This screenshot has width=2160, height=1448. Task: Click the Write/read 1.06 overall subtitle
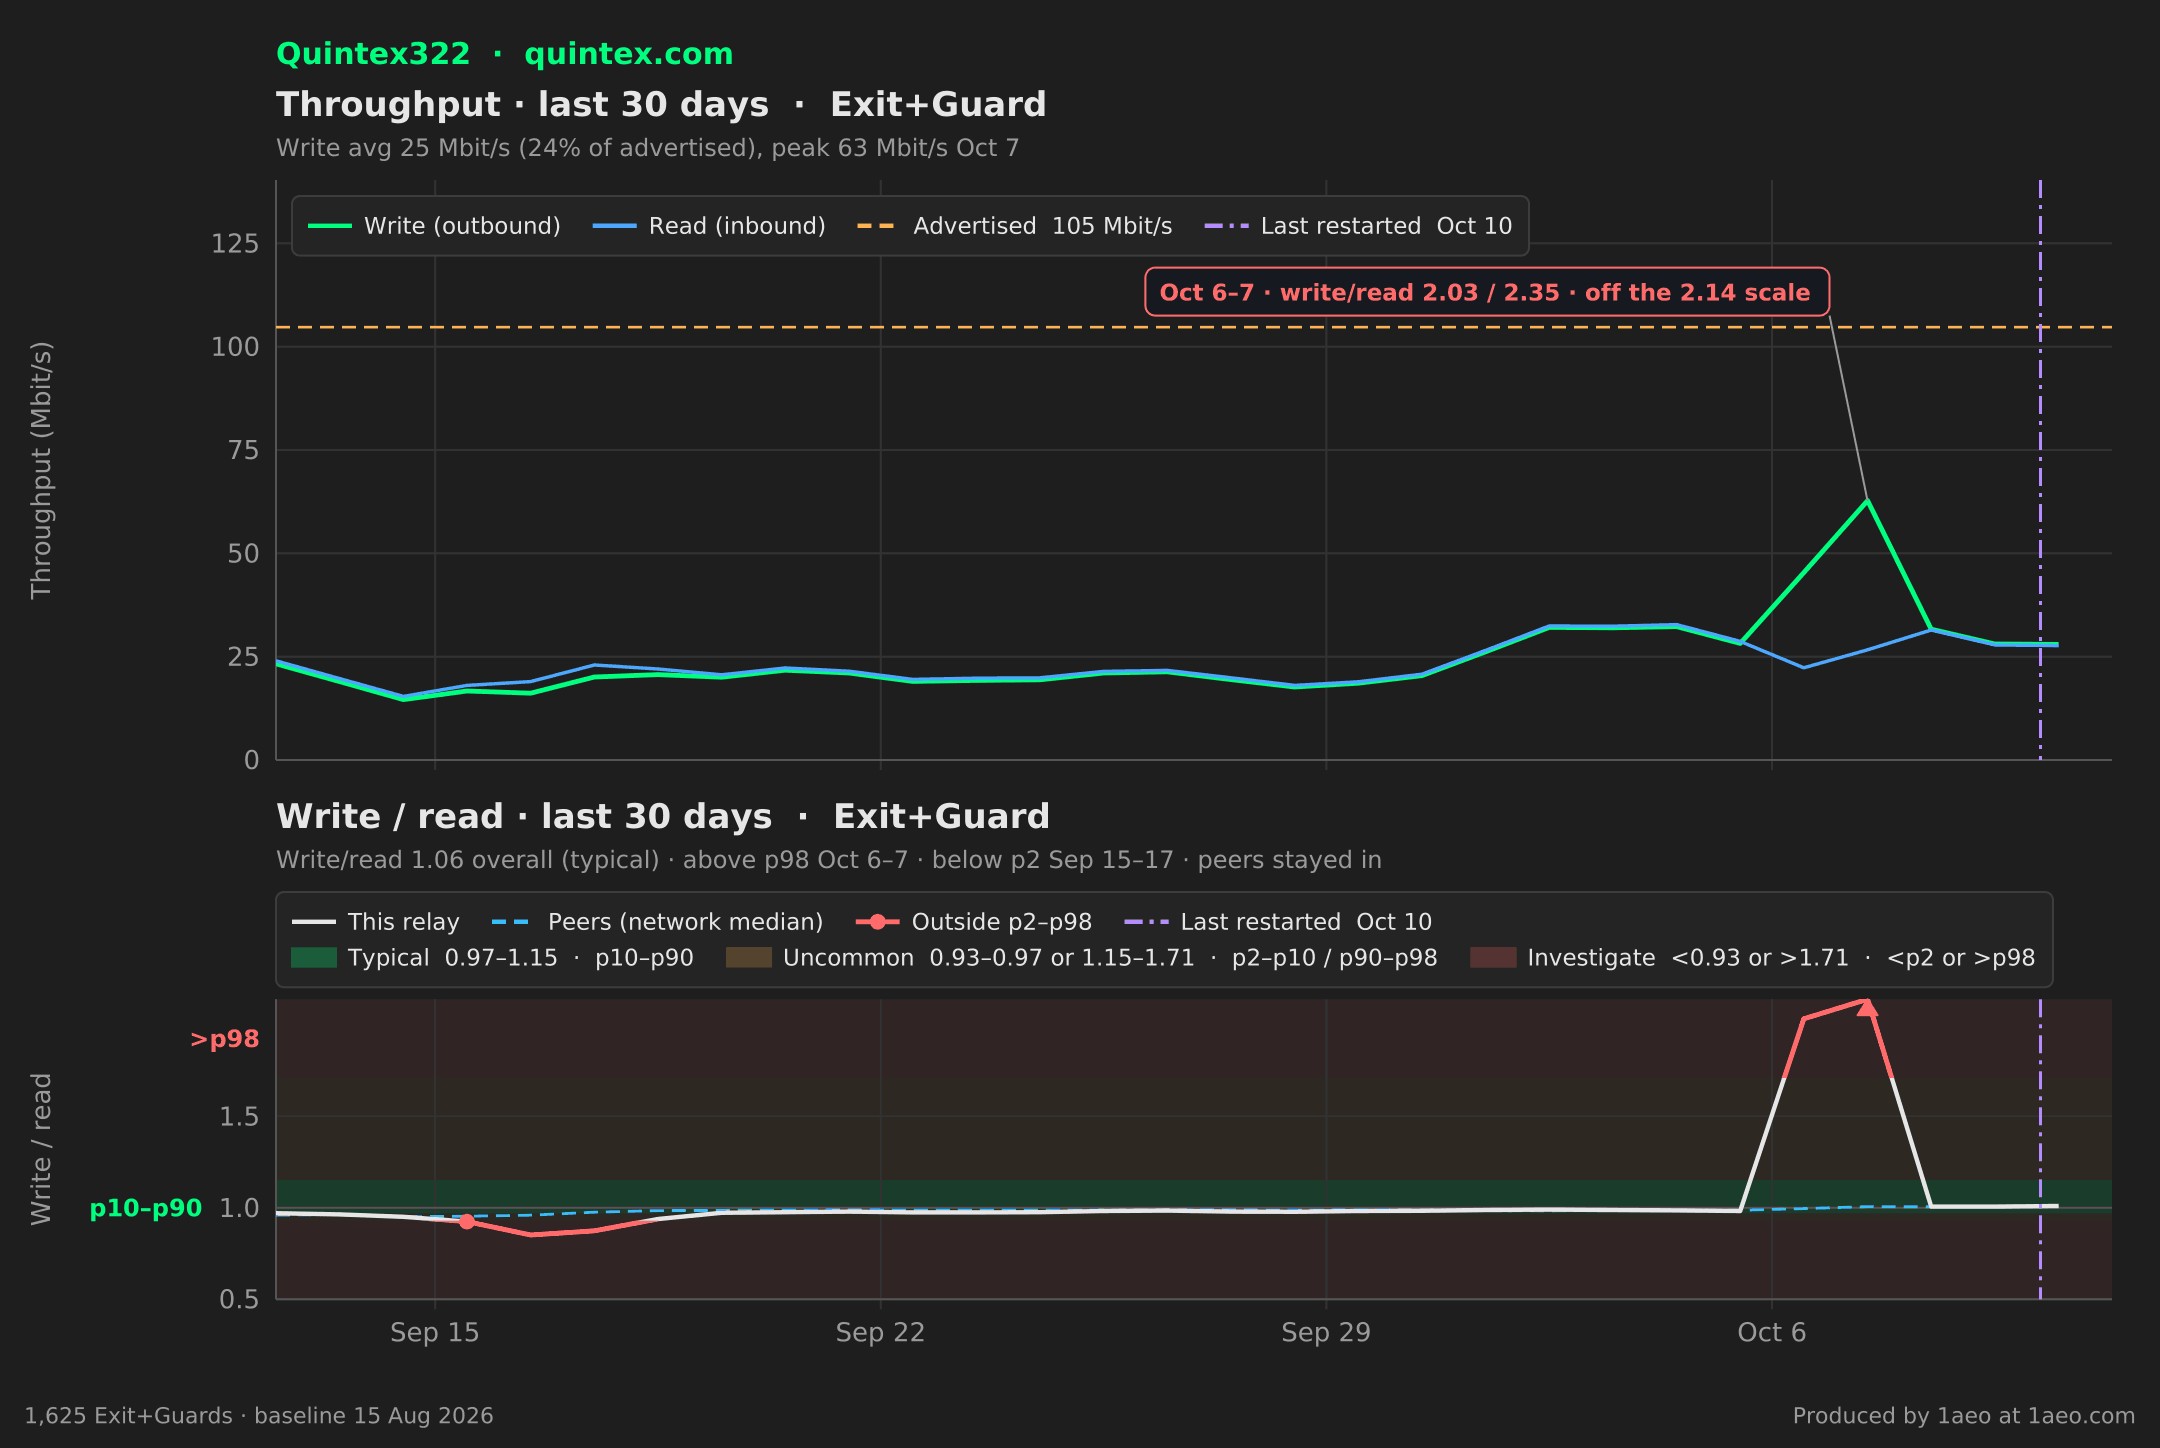click(x=829, y=860)
